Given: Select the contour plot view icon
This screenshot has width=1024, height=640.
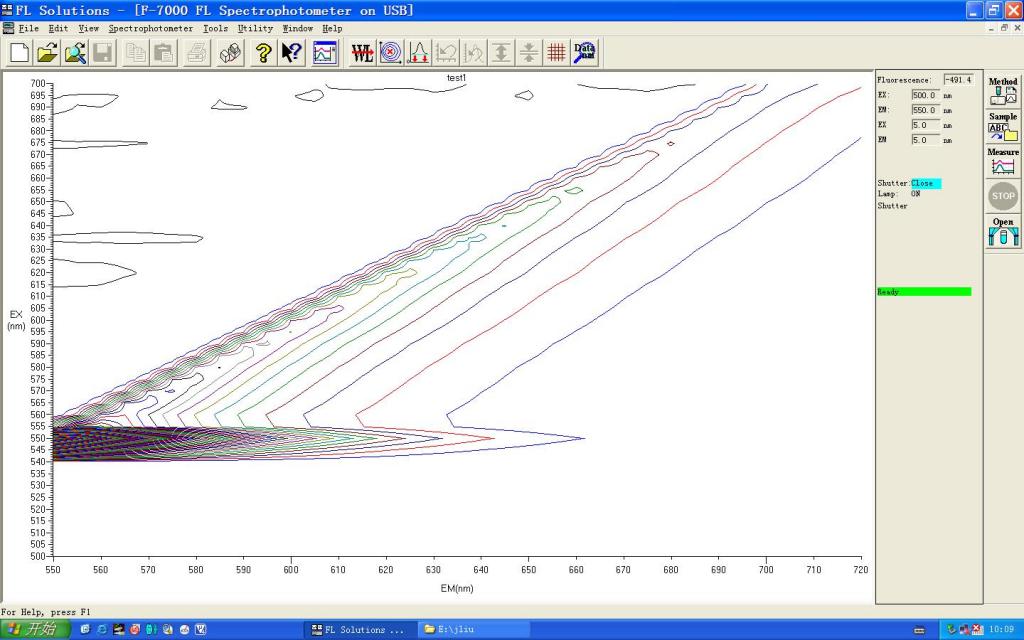Looking at the screenshot, I should [x=390, y=53].
